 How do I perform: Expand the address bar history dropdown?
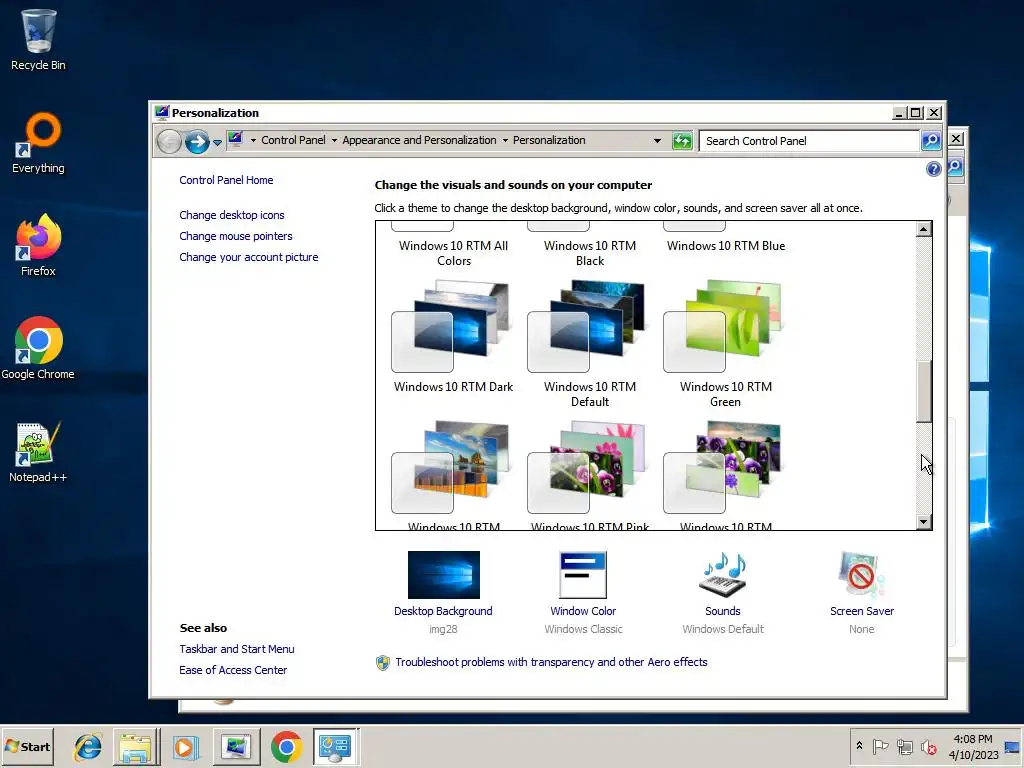coord(657,140)
